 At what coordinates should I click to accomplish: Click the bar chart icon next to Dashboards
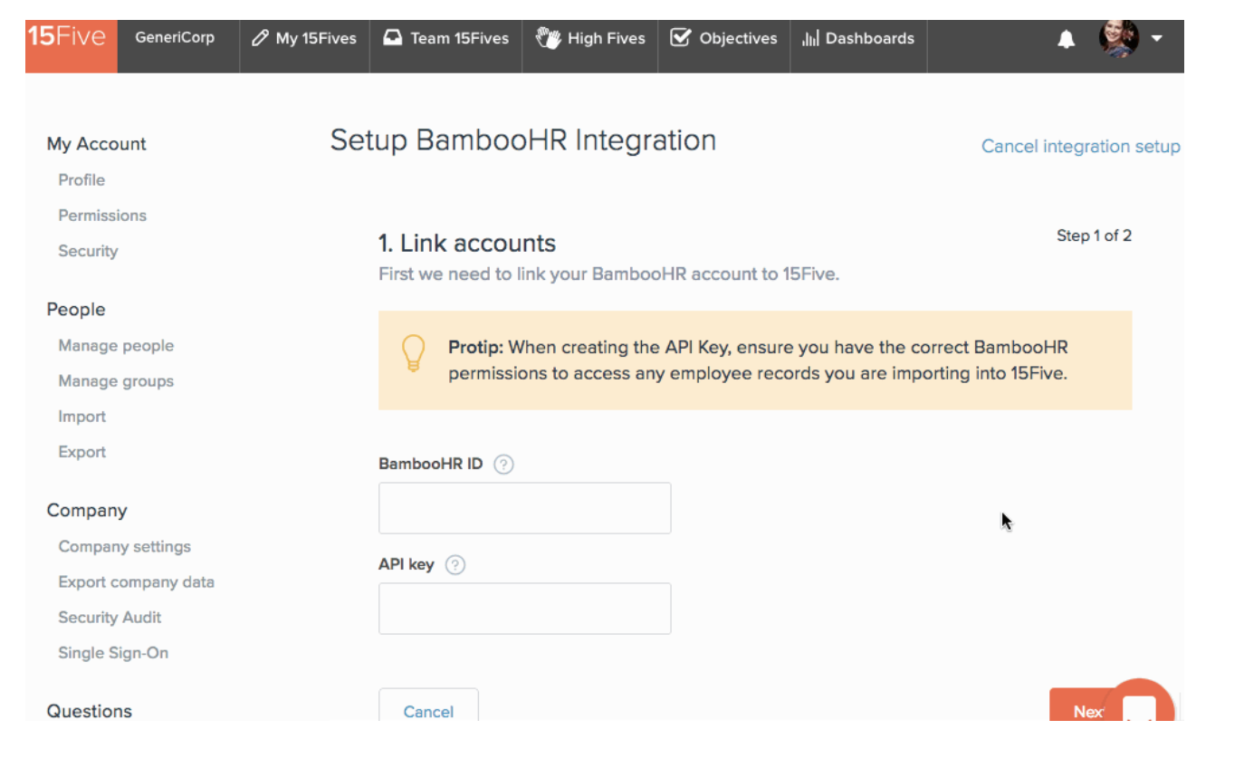click(x=809, y=38)
